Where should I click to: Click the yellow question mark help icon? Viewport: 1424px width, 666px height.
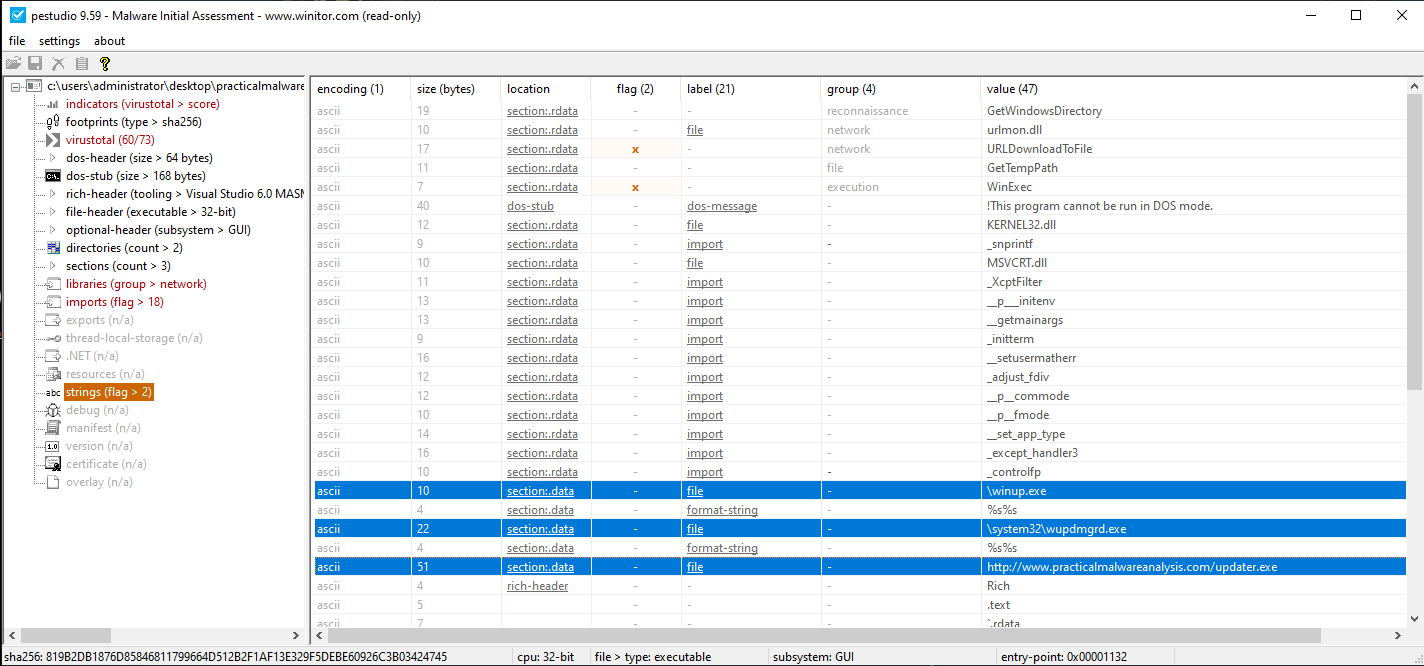click(x=105, y=63)
